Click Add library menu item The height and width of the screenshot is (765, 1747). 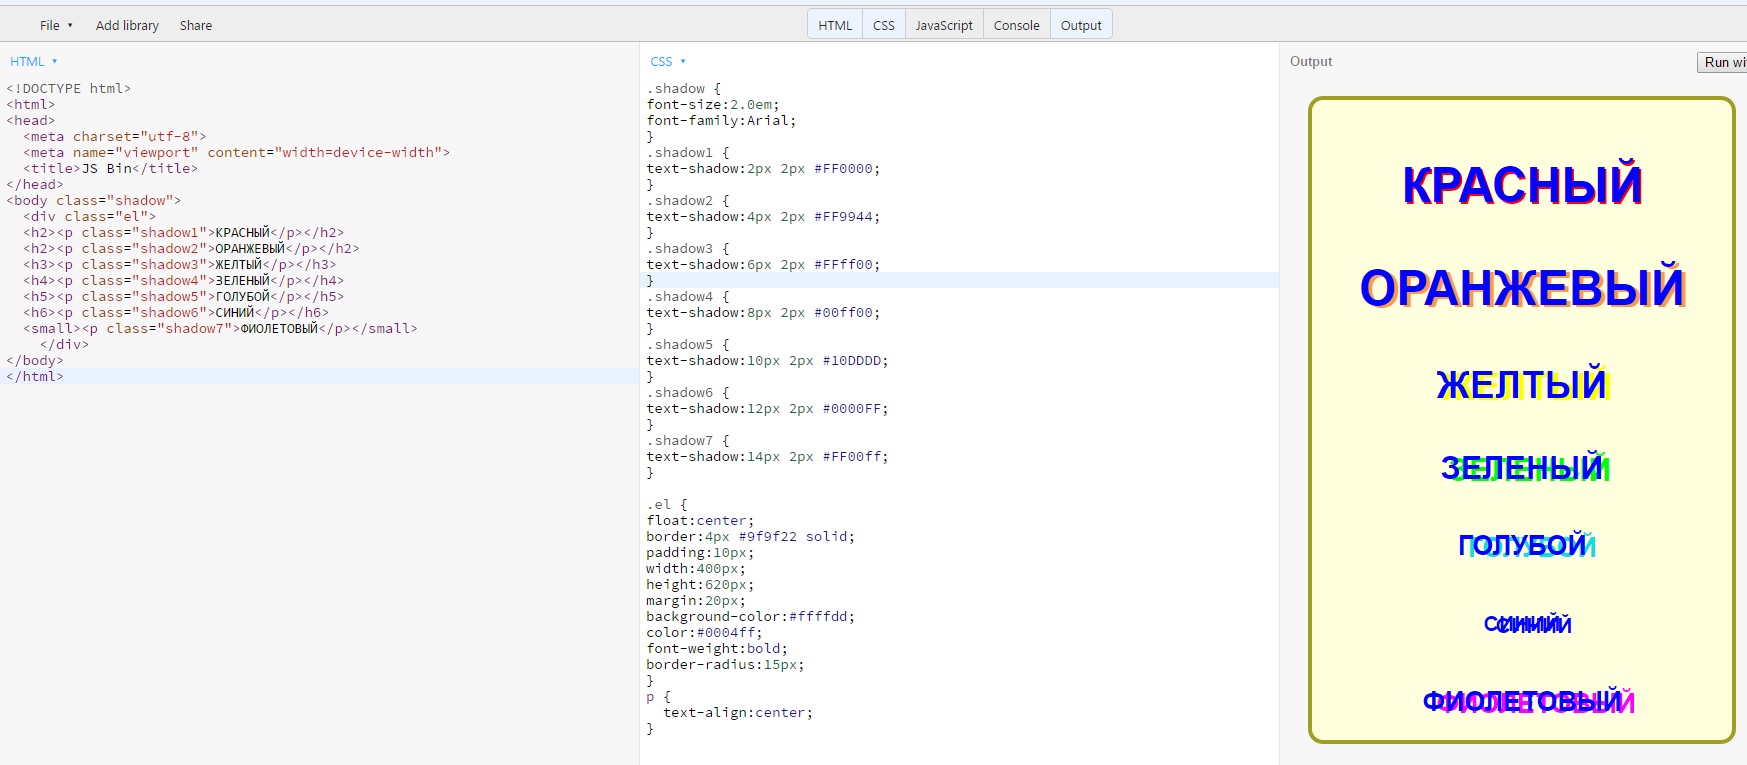coord(127,25)
